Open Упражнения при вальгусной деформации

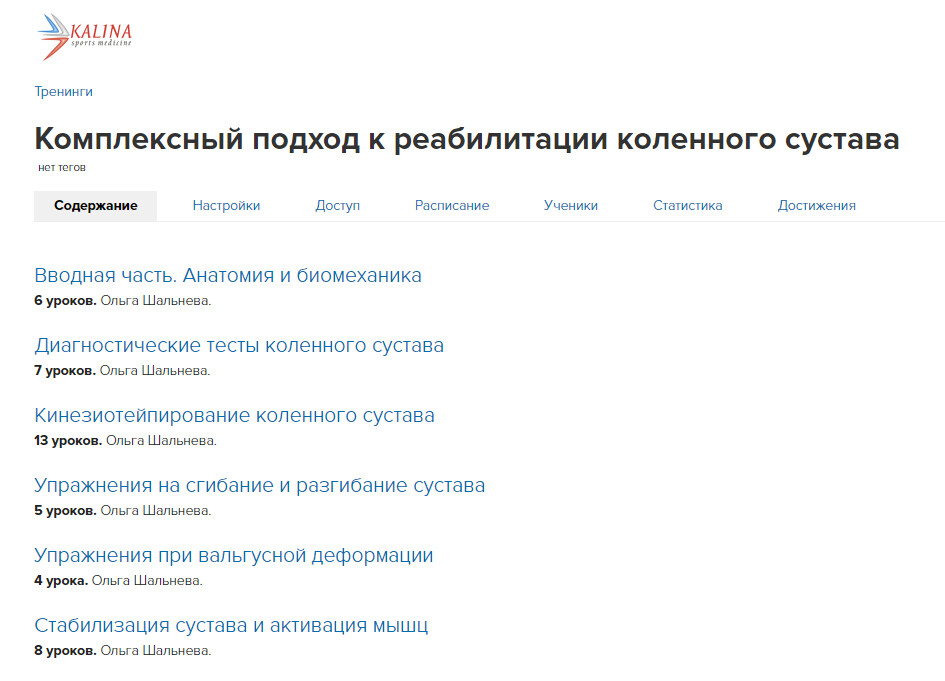click(x=233, y=555)
